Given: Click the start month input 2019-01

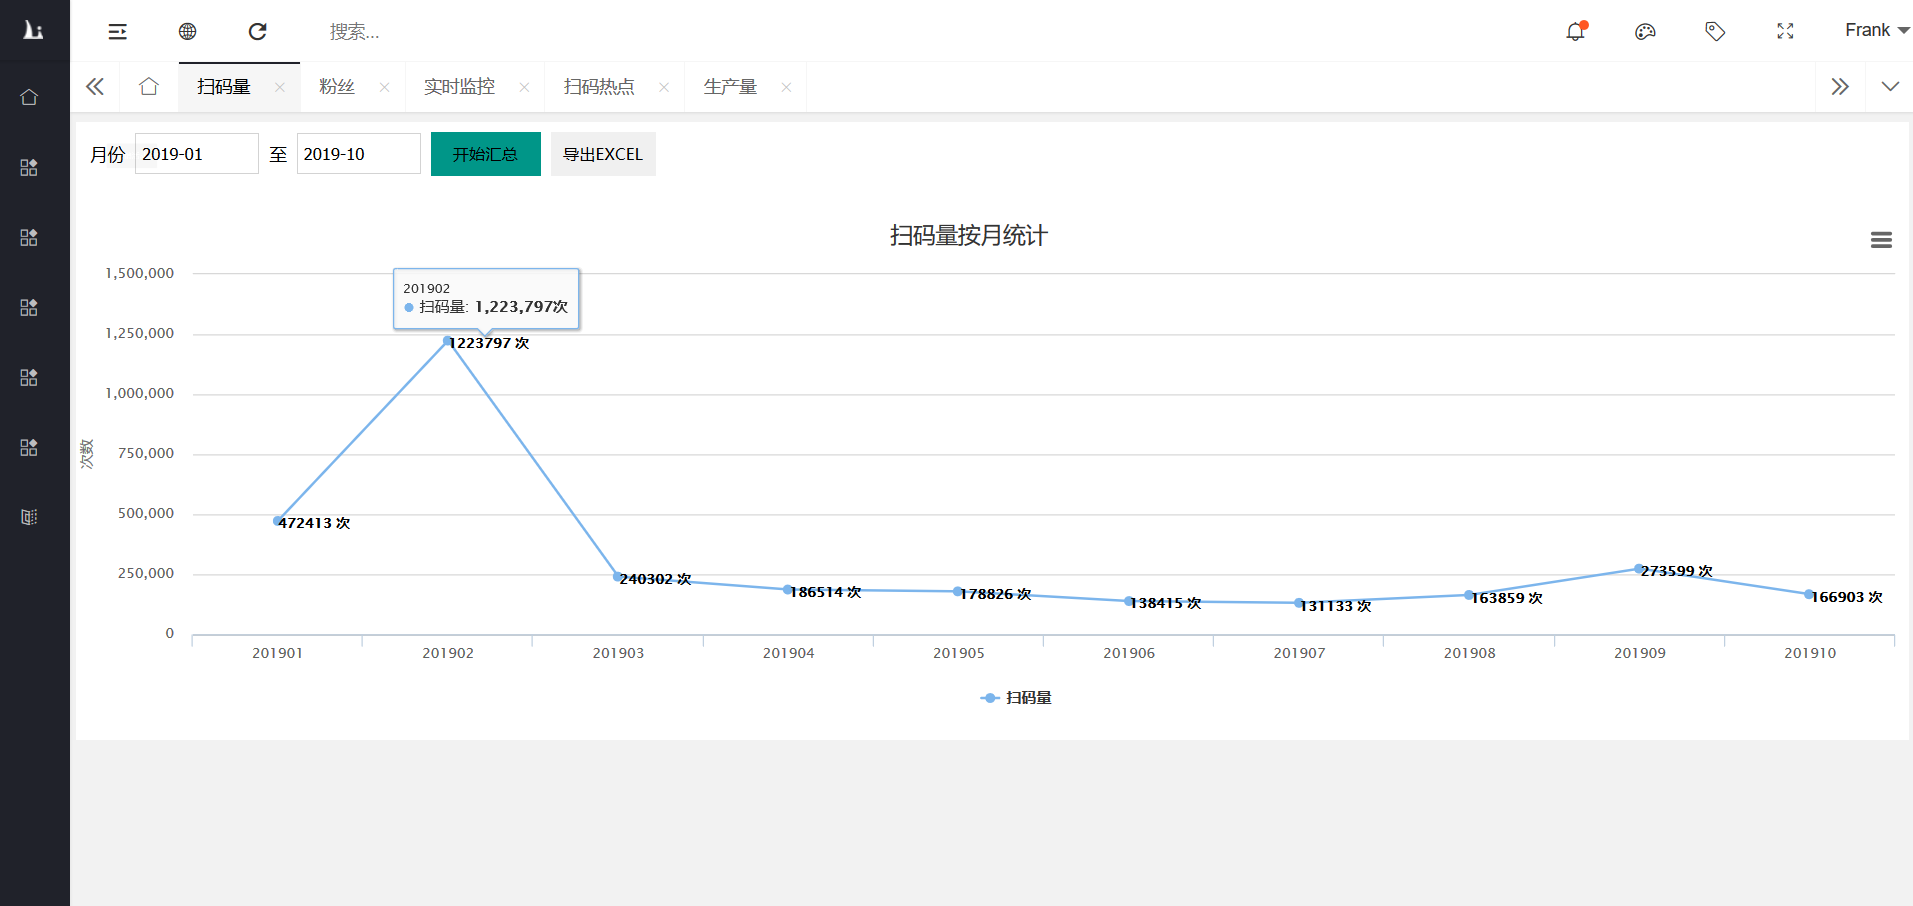Looking at the screenshot, I should pos(196,154).
